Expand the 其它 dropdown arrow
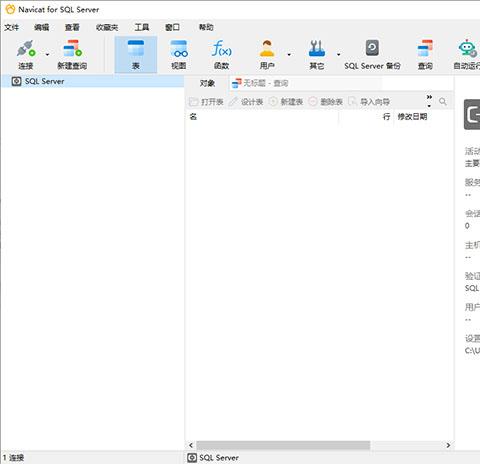Viewport: 480px width, 464px height. [x=338, y=55]
